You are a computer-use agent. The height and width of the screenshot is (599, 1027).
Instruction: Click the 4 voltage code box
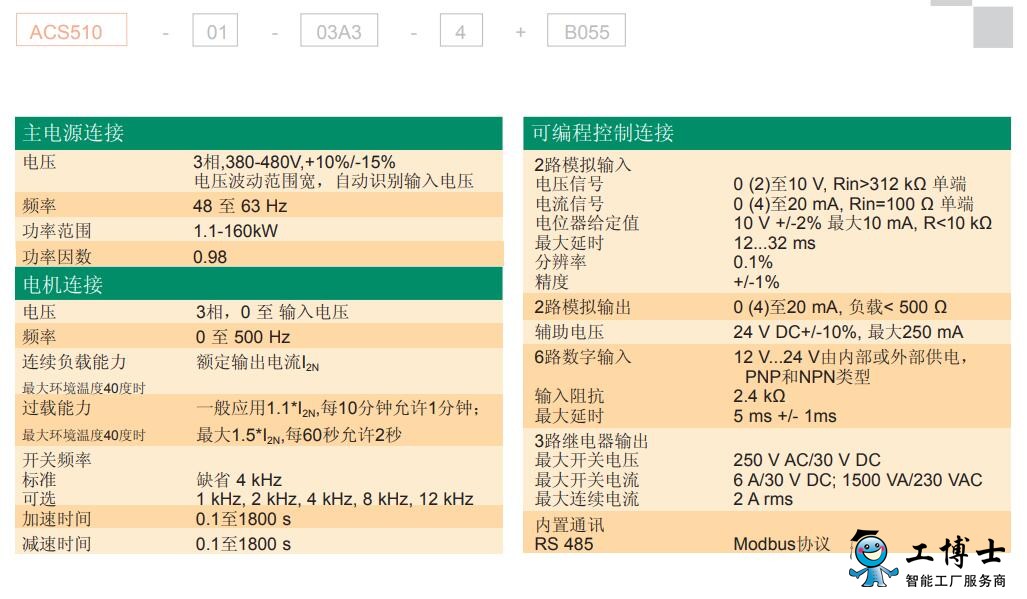tap(461, 31)
